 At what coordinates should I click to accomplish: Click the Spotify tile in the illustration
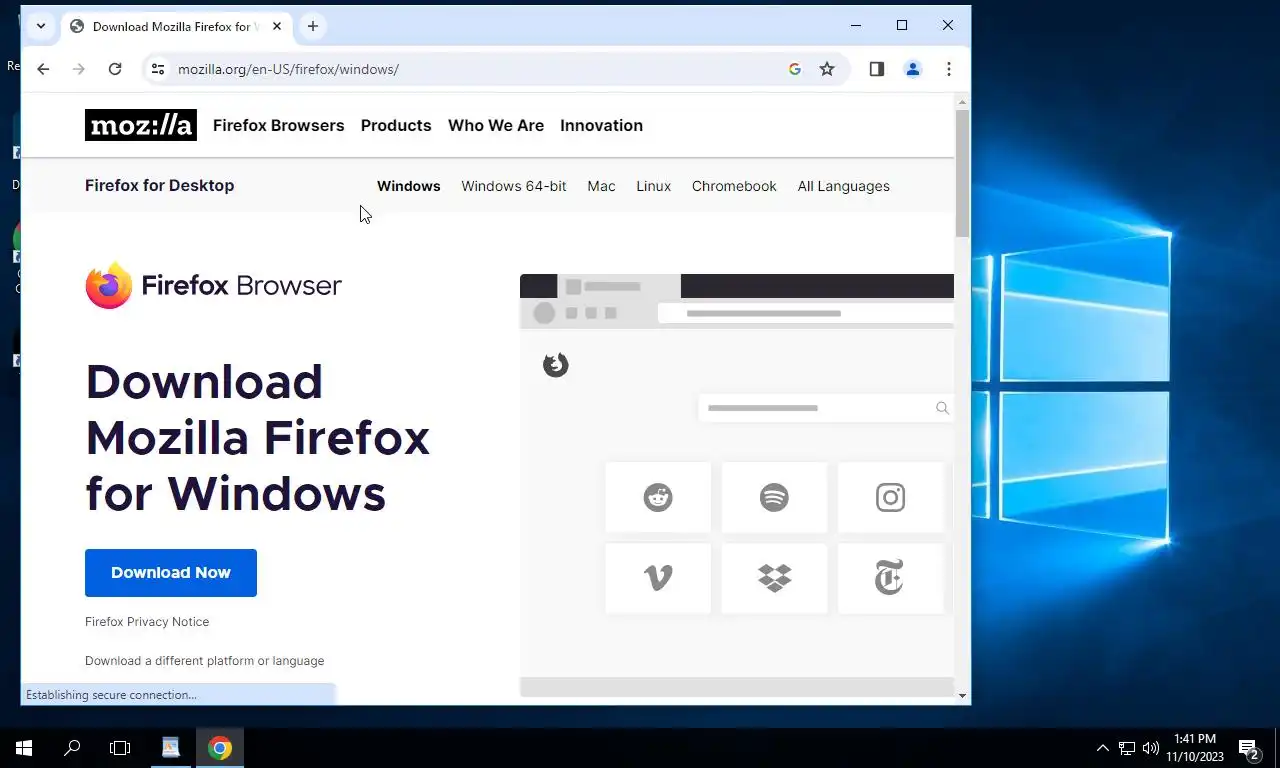click(x=774, y=497)
